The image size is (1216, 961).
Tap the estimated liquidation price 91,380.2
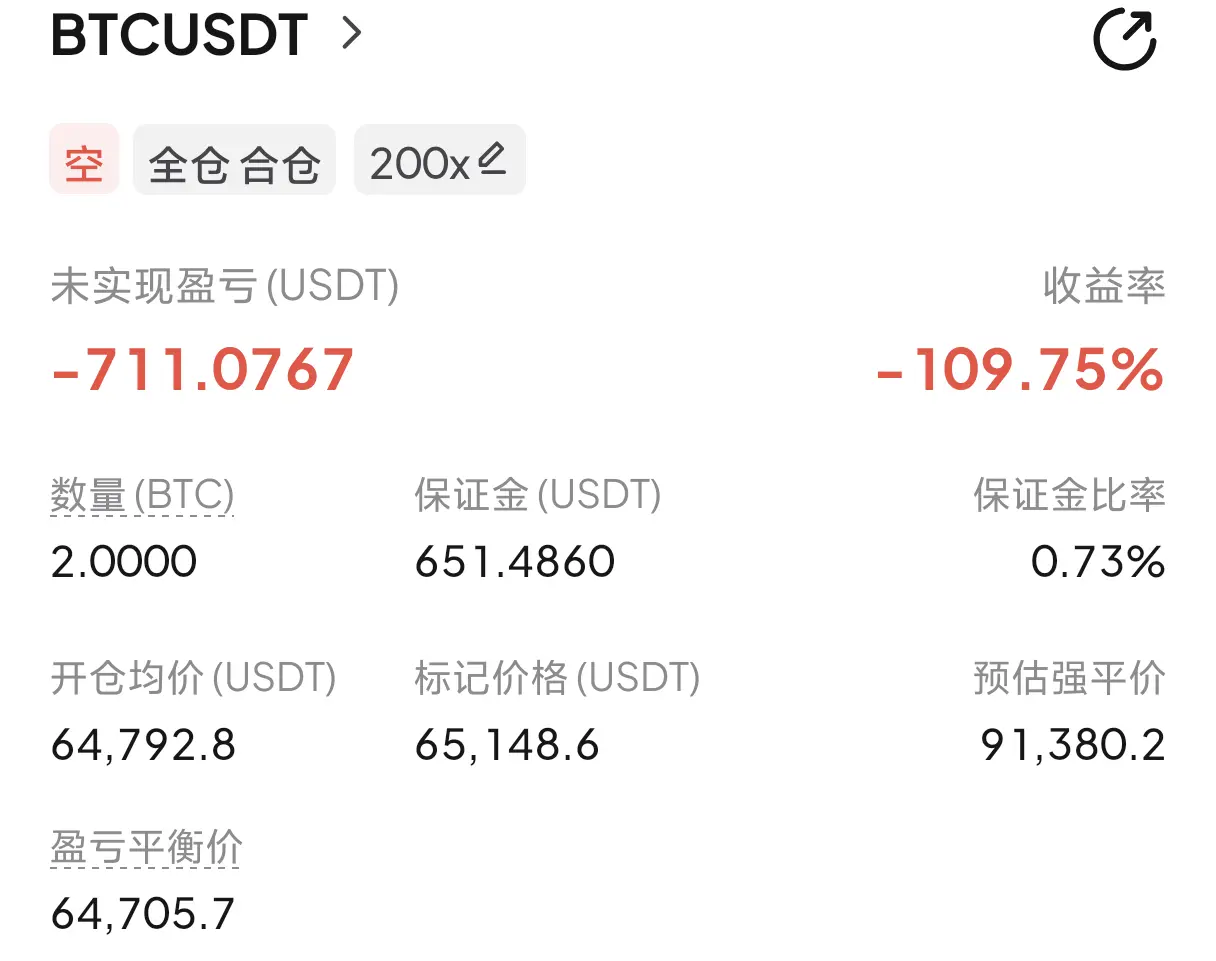tap(1073, 745)
